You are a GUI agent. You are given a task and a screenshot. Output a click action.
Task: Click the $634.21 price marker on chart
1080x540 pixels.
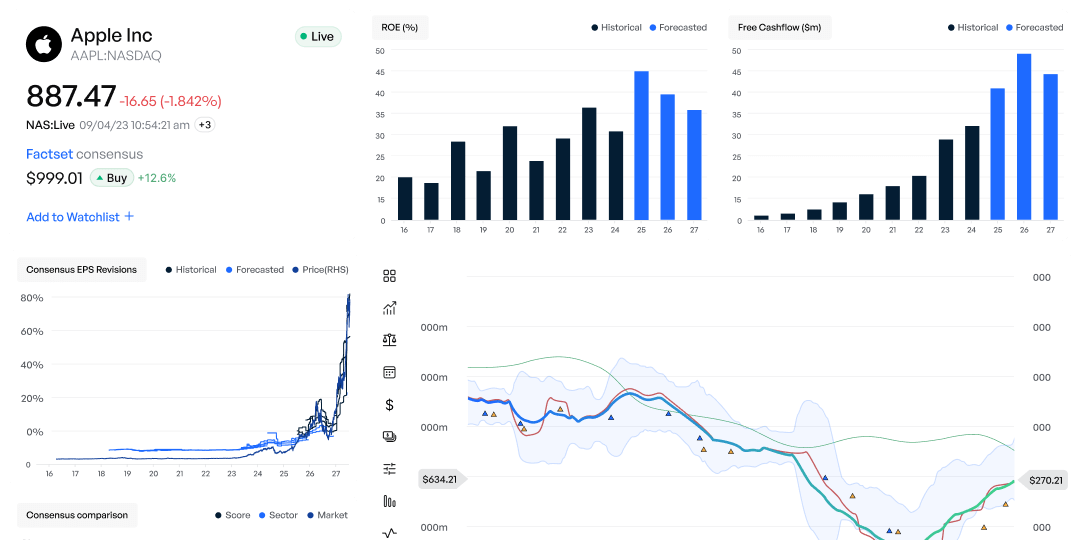coord(439,479)
